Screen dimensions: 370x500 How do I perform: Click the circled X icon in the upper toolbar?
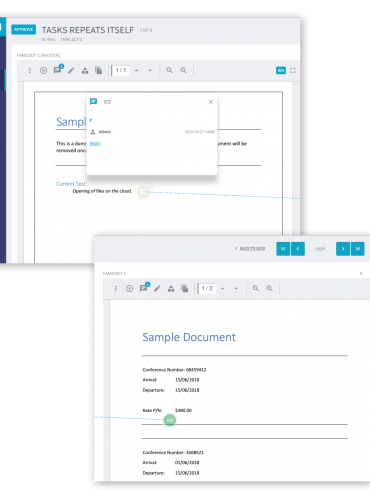43,70
